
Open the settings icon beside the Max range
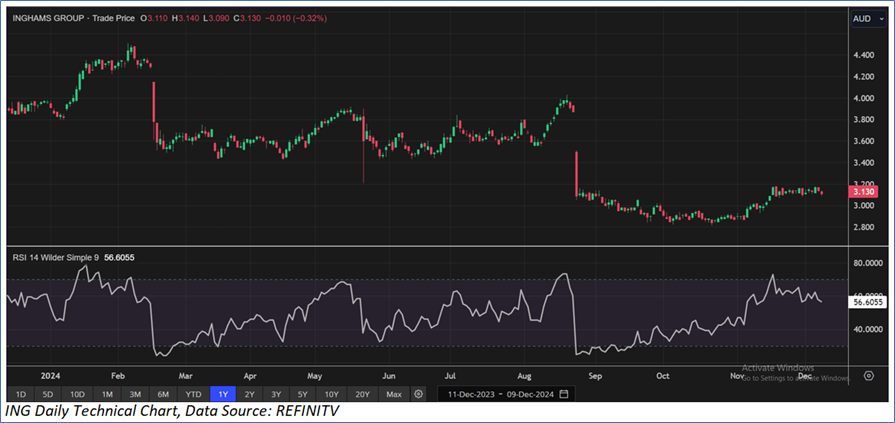coord(418,394)
